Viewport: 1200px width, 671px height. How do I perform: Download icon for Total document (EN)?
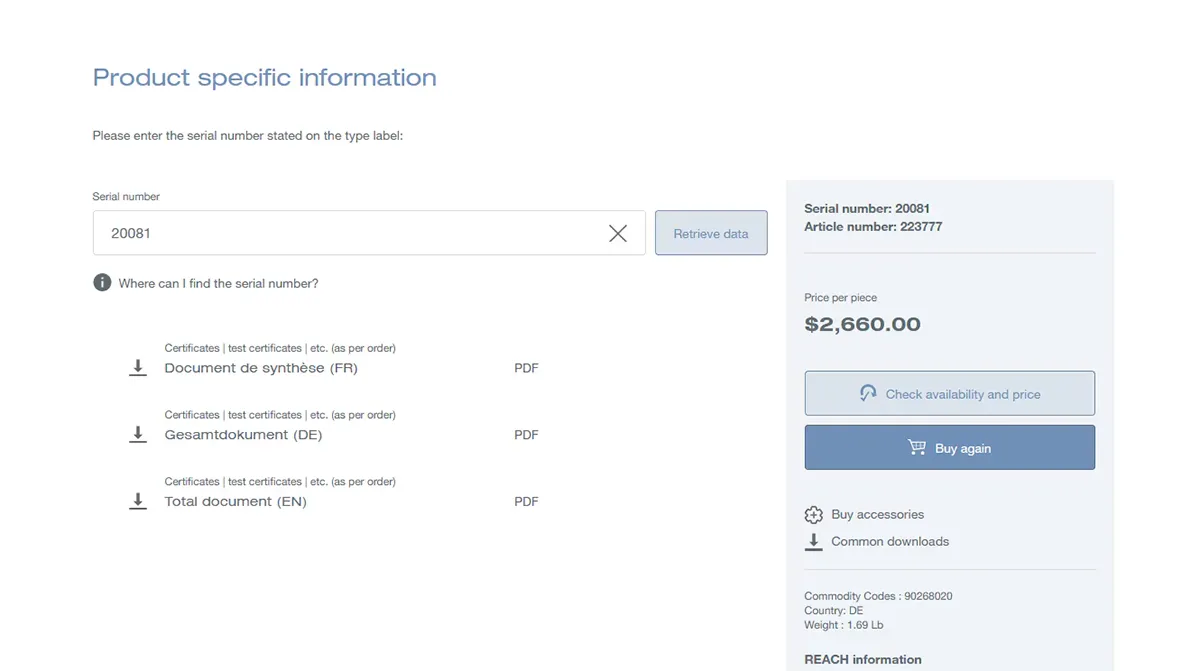tap(138, 501)
